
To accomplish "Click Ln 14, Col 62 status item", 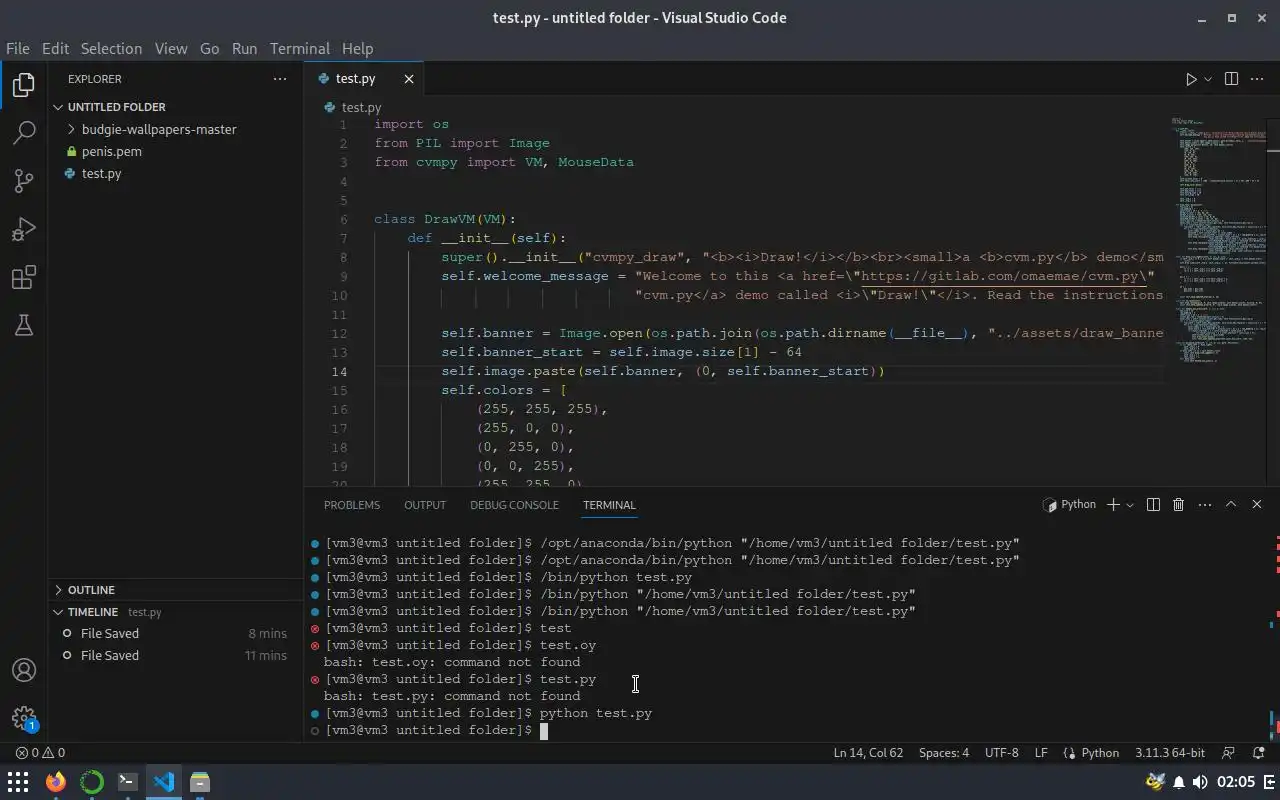I will click(868, 753).
